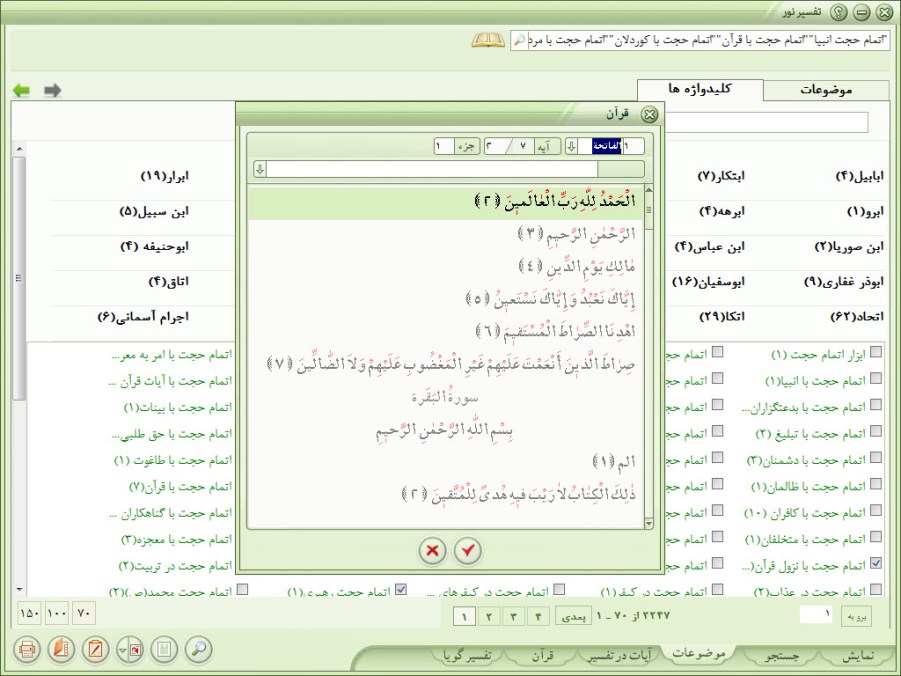The image size is (901, 676).
Task: Open keyword اجرام آسمانی(۶)
Action: click(143, 317)
